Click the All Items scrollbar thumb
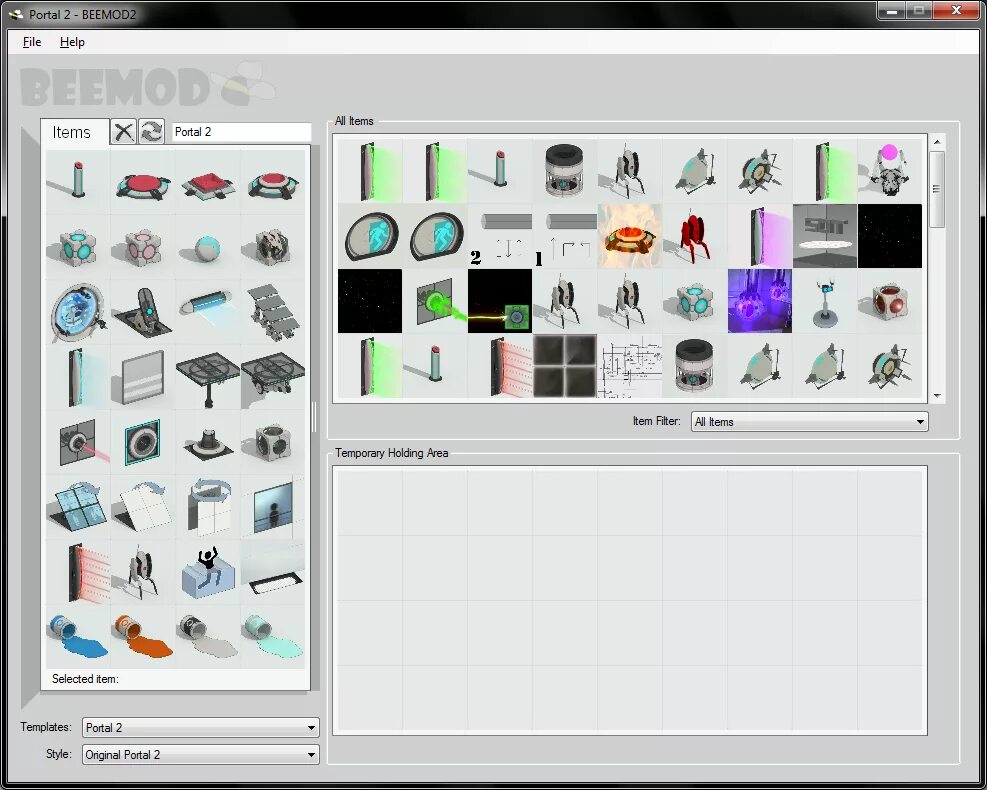 [x=937, y=189]
